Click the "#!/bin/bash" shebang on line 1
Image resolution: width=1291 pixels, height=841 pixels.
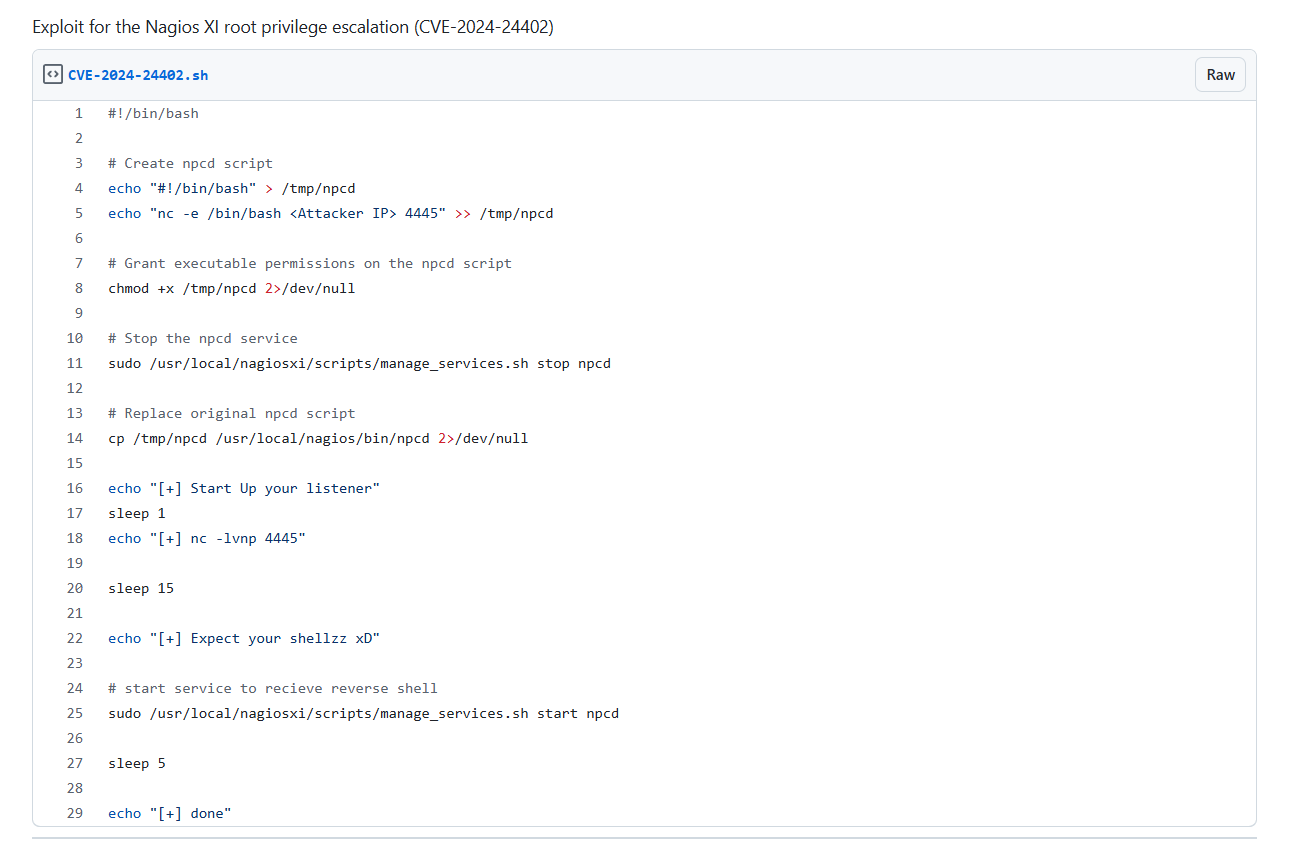click(154, 113)
